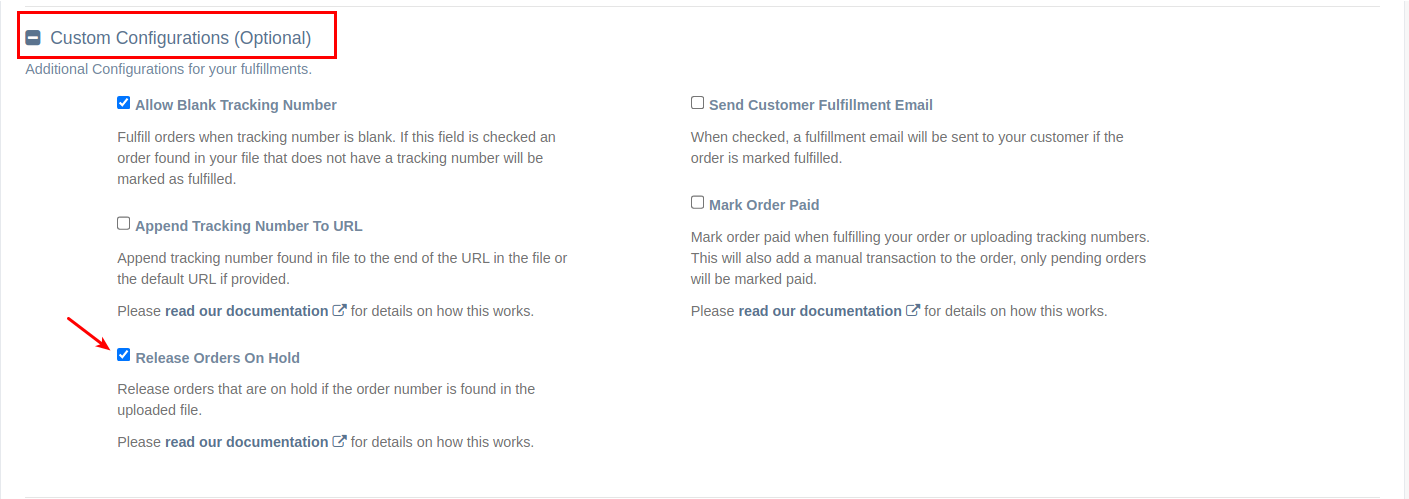The height and width of the screenshot is (499, 1409).
Task: Uncheck the Release Orders On Hold checkbox
Action: coord(124,354)
